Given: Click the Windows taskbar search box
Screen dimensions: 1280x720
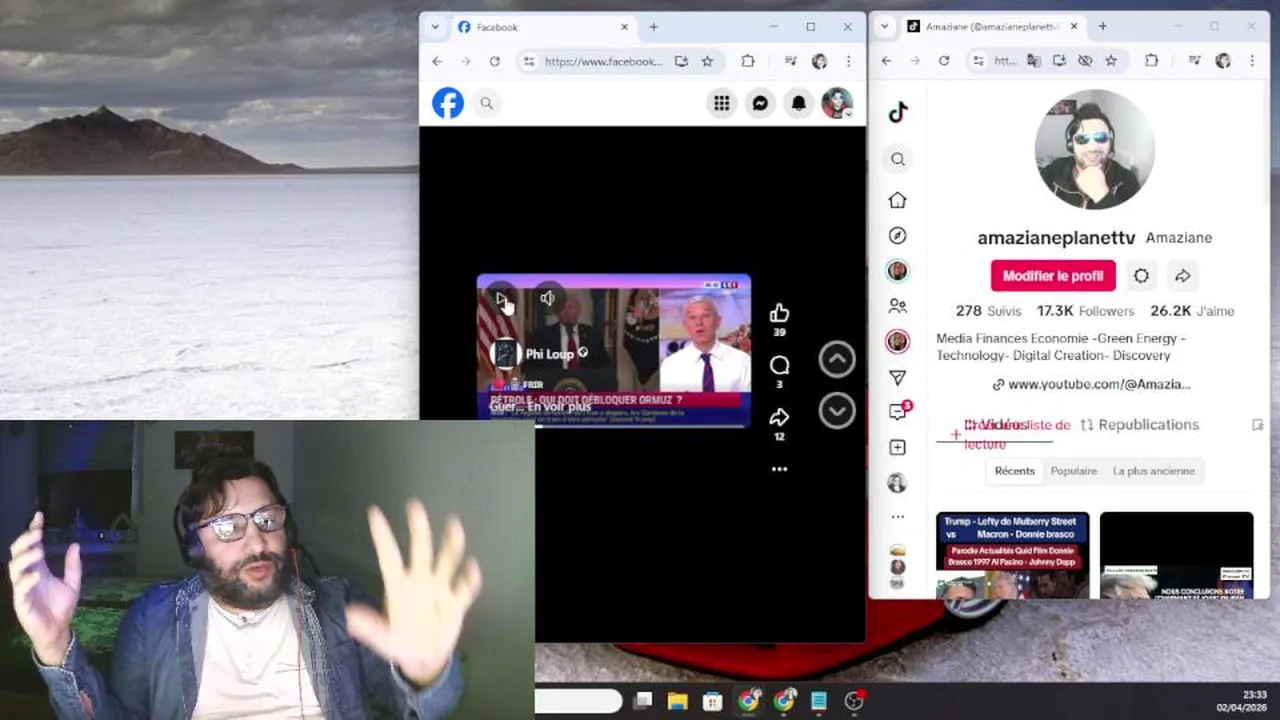Looking at the screenshot, I should click(578, 701).
